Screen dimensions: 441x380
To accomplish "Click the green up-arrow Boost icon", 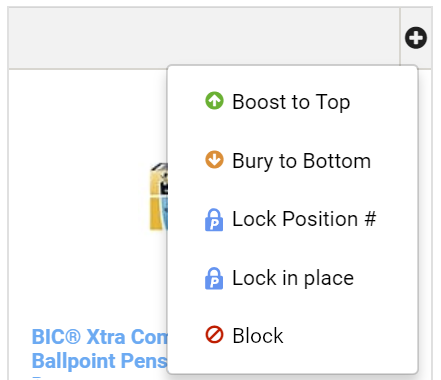I will [214, 100].
